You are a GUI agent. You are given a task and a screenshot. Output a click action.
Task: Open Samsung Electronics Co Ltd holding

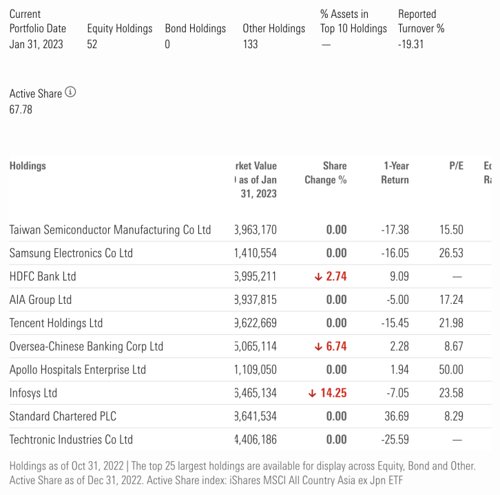click(x=71, y=253)
